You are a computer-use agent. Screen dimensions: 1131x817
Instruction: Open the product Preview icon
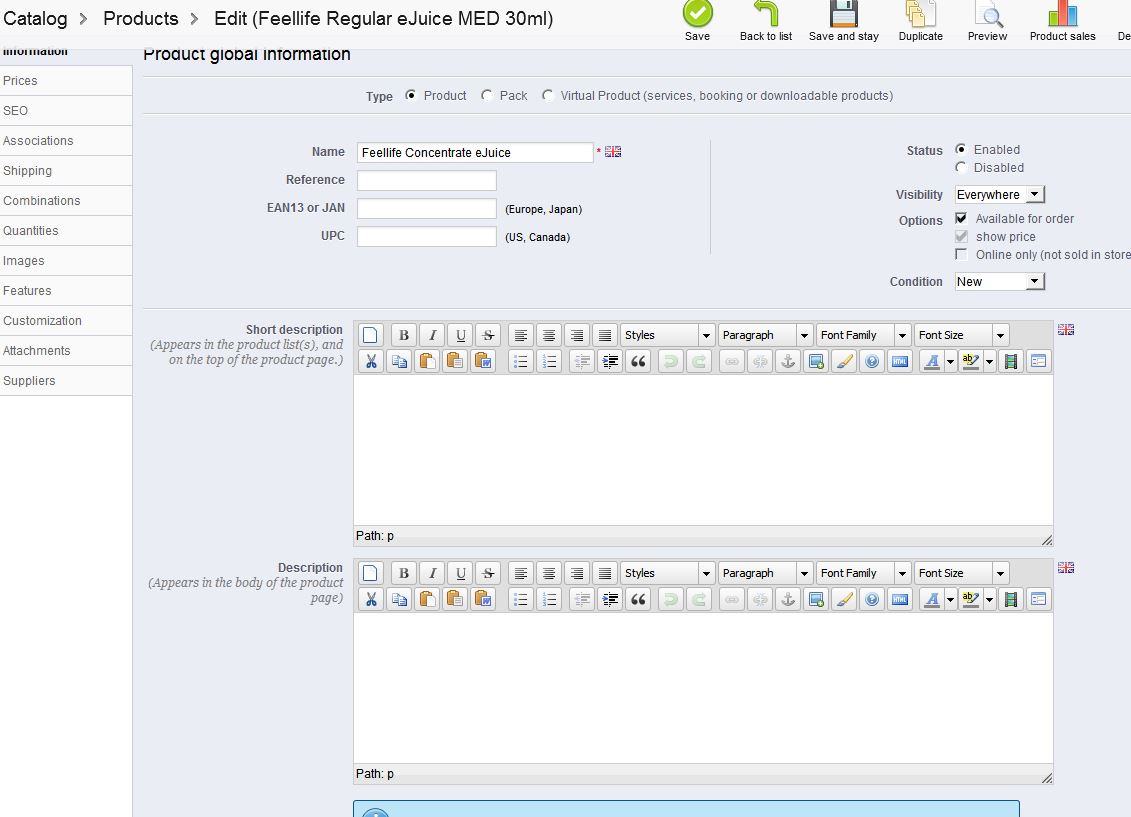tap(987, 13)
